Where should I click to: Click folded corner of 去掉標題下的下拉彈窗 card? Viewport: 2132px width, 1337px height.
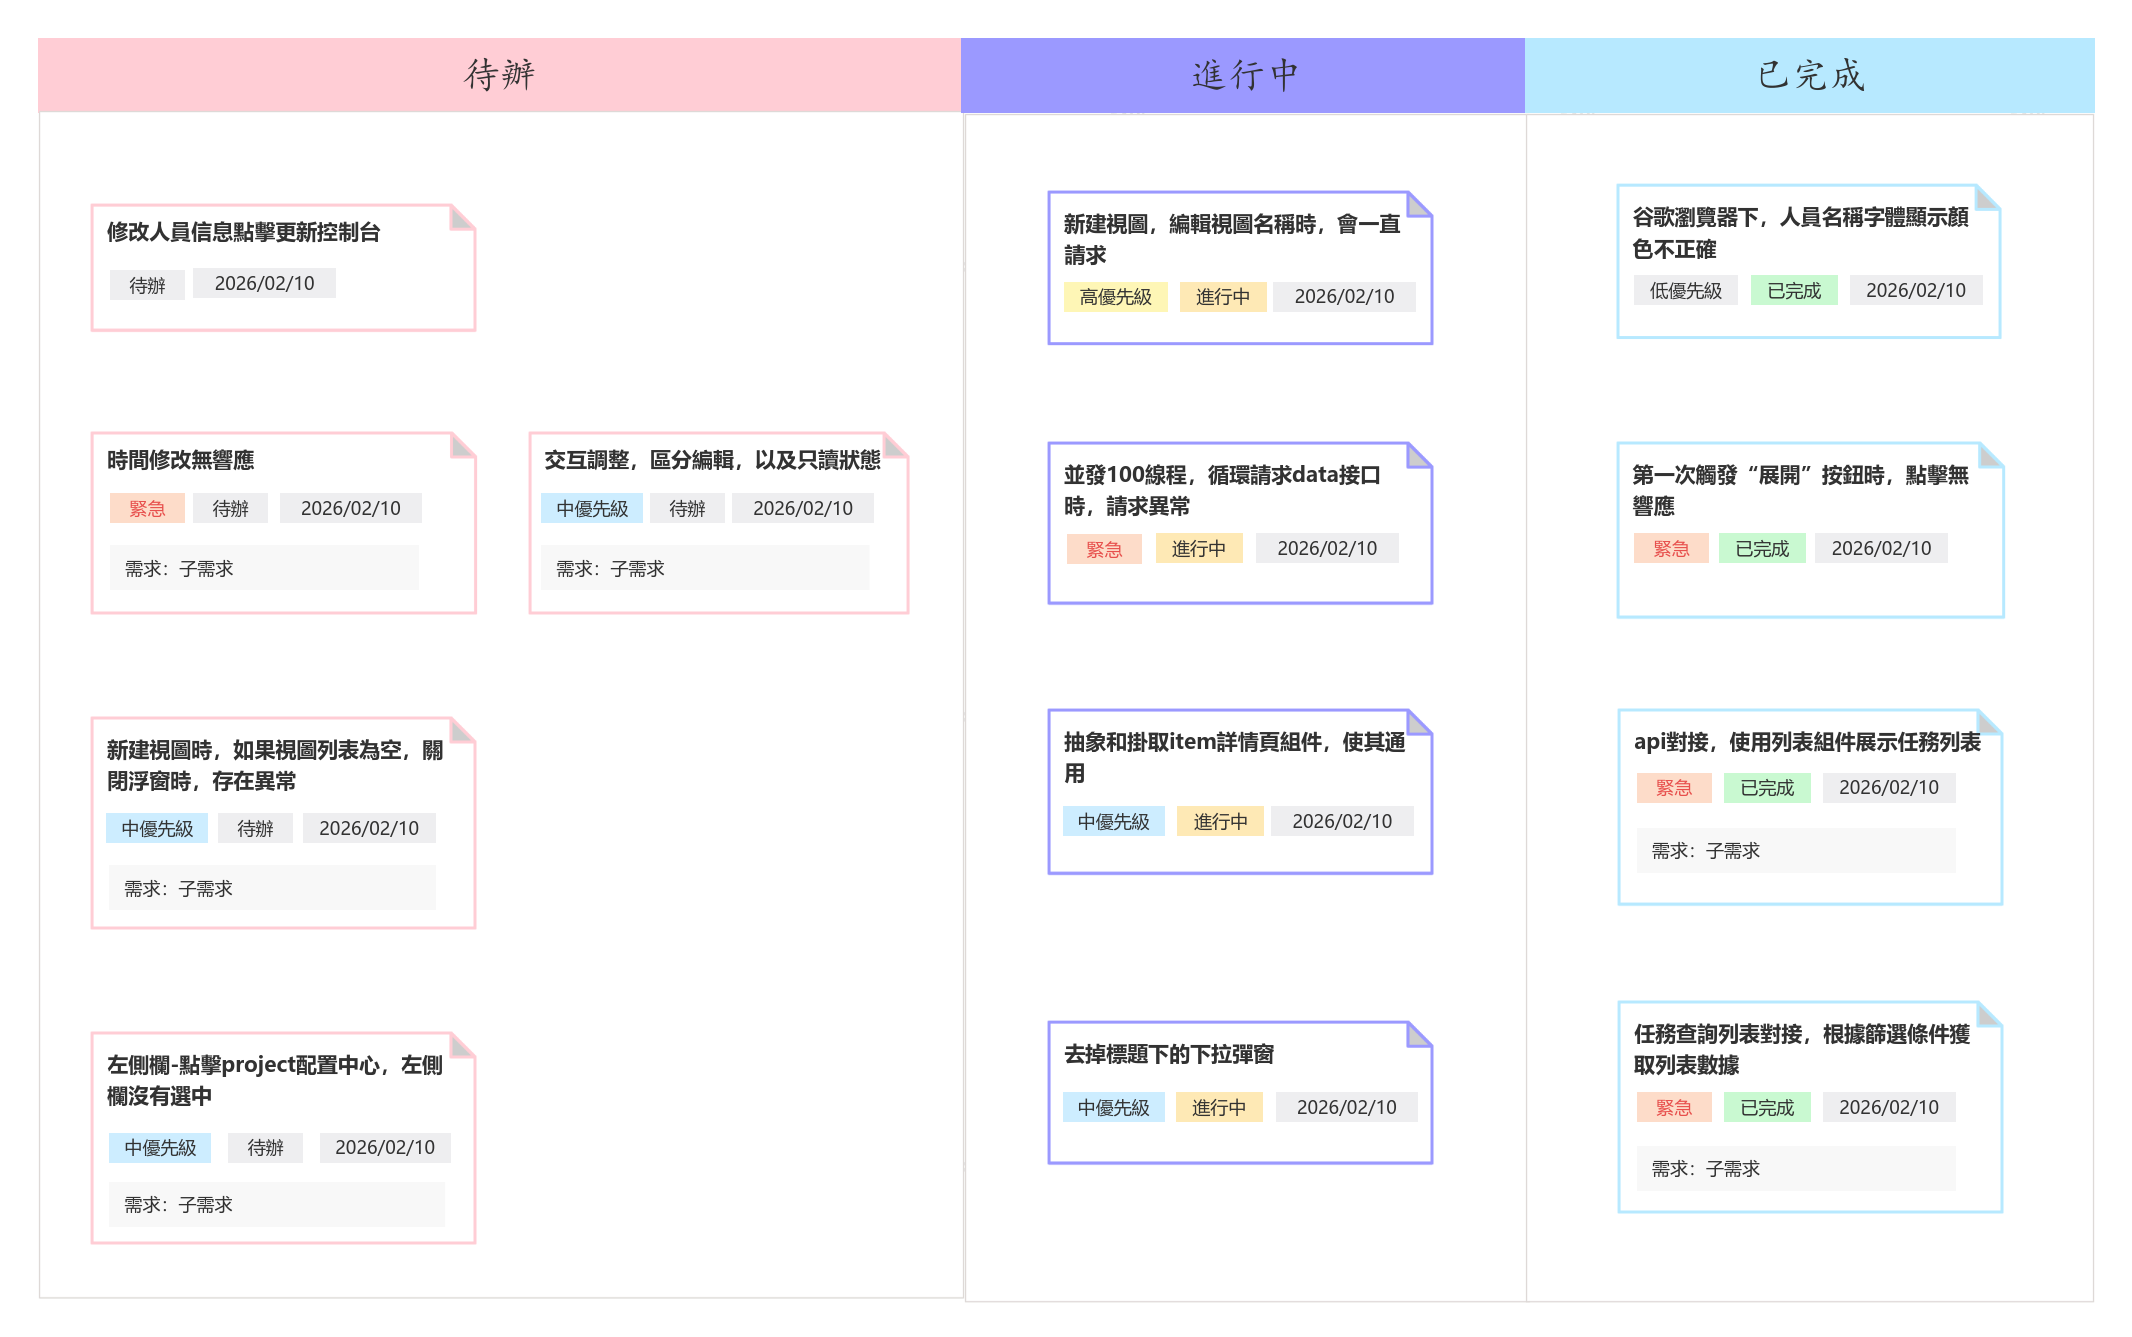(x=1419, y=1034)
